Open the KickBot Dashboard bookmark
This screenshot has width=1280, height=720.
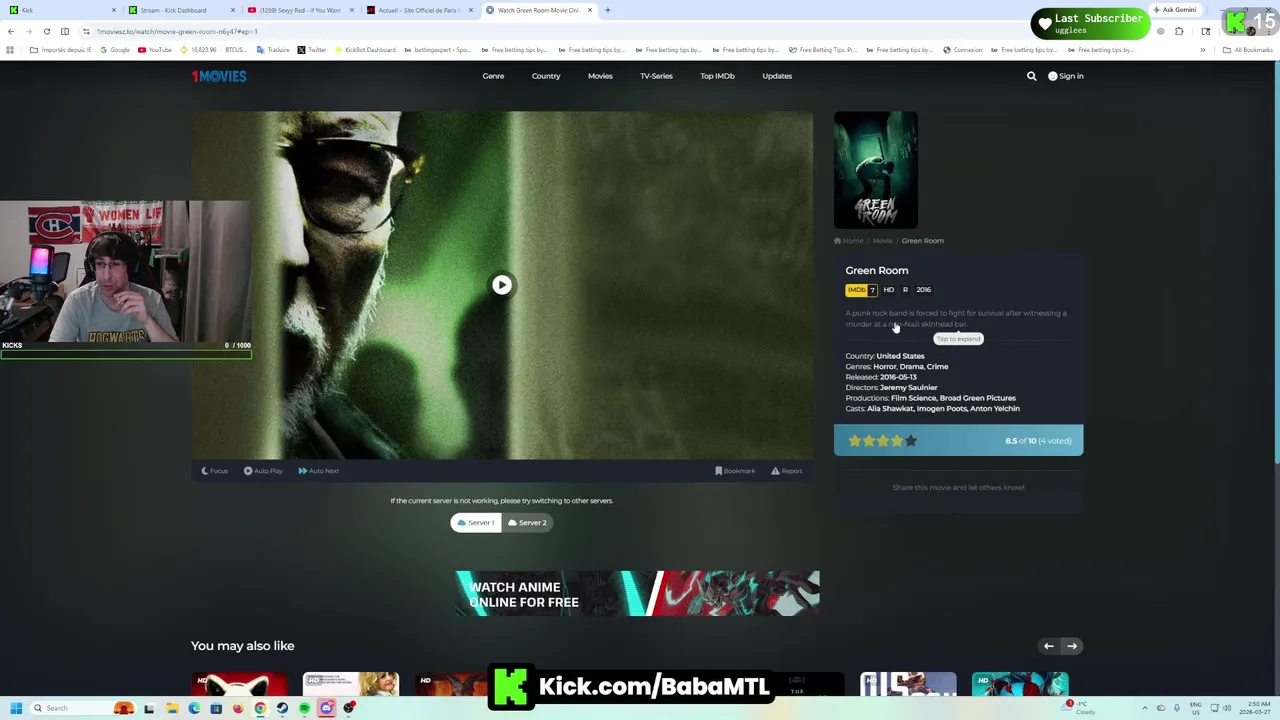pos(365,50)
